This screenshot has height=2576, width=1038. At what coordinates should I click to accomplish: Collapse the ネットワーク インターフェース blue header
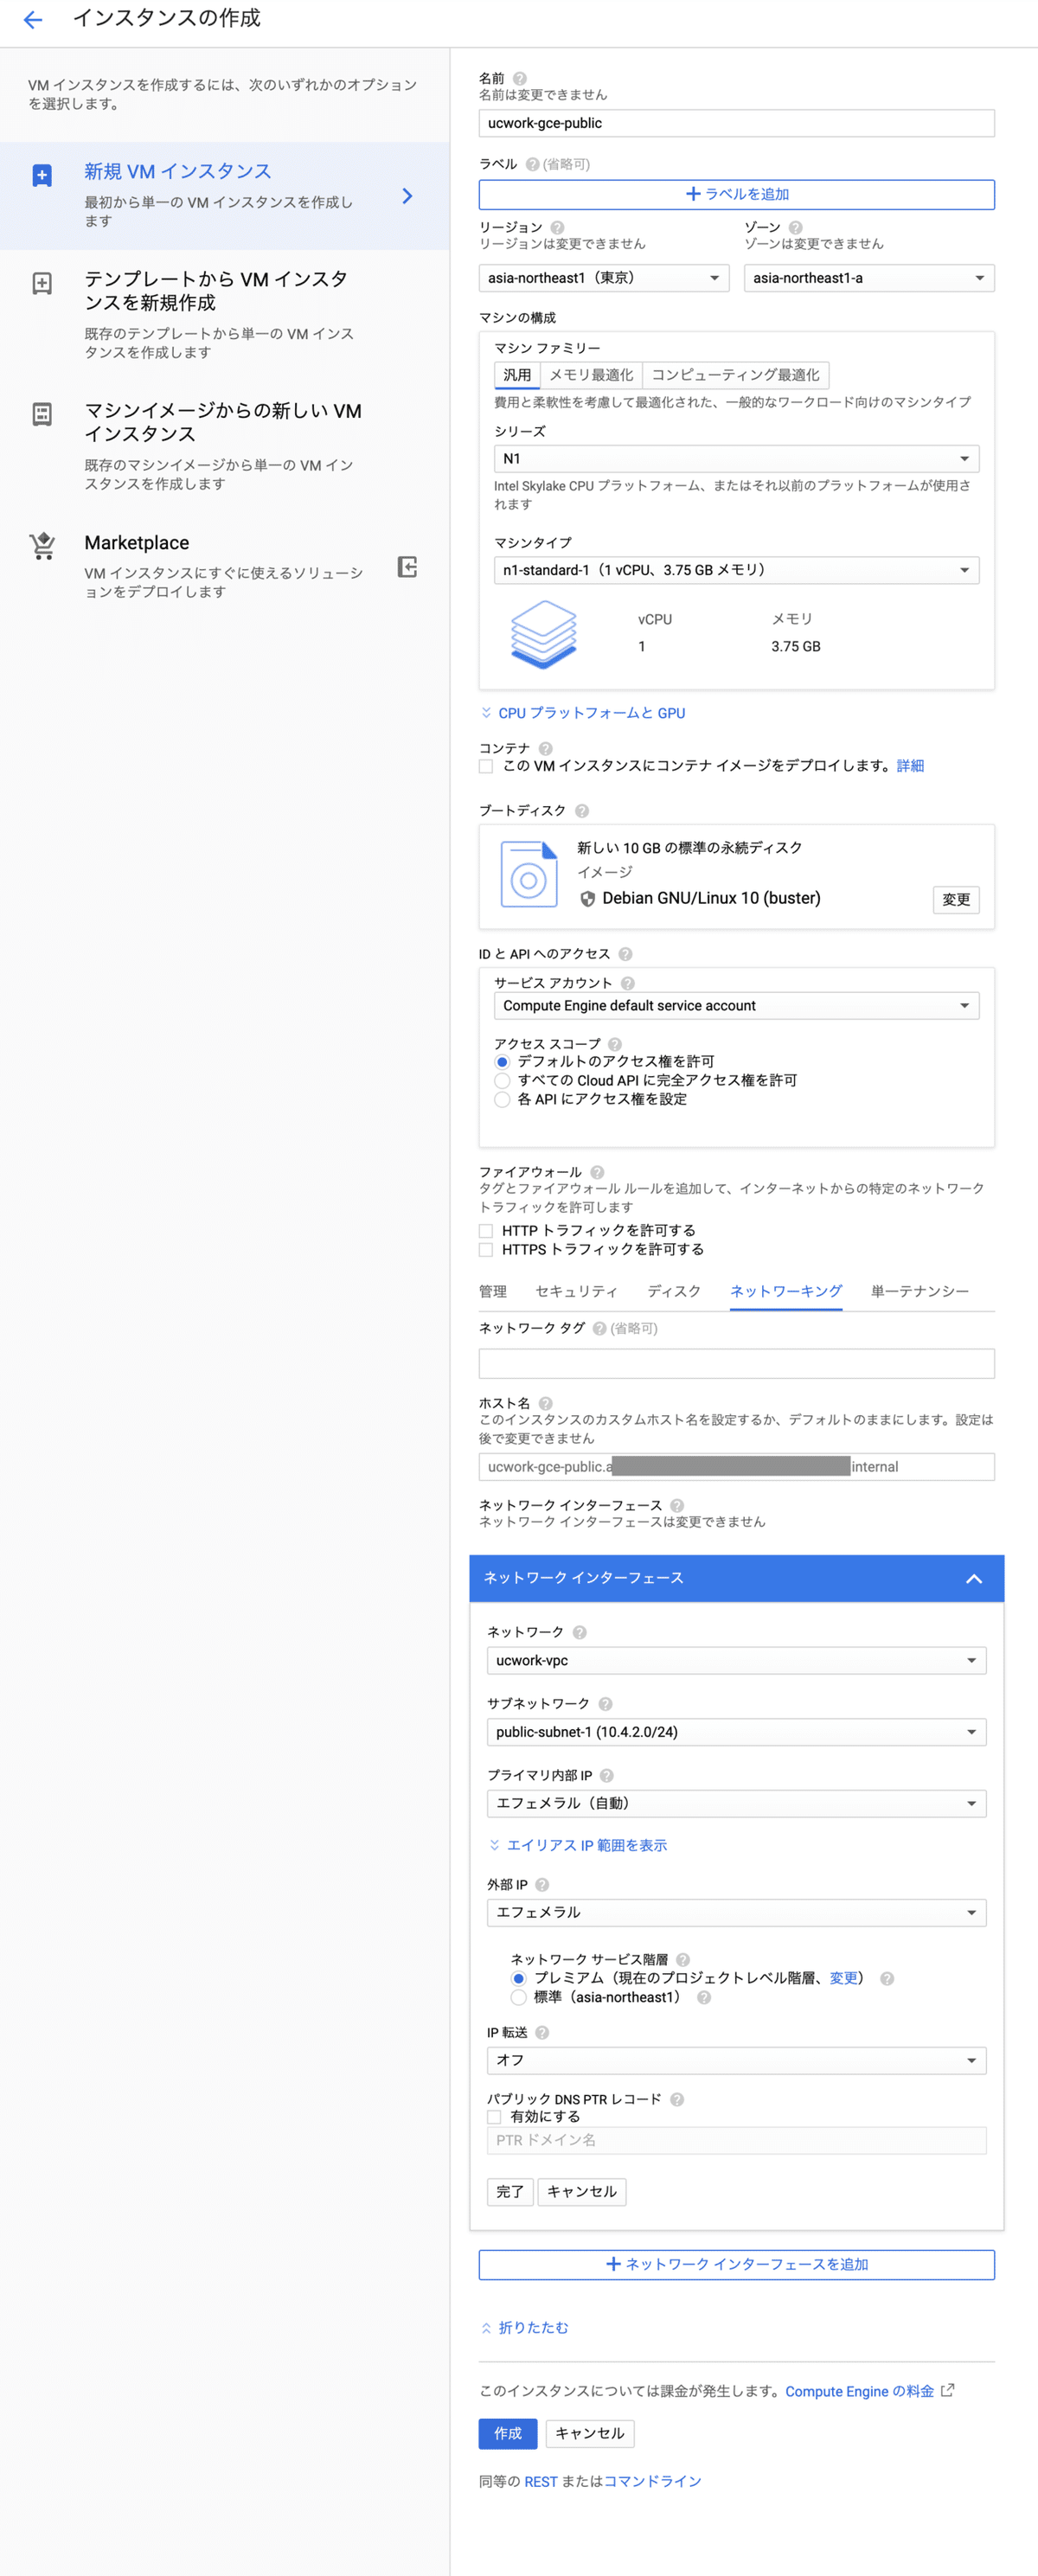click(736, 1579)
